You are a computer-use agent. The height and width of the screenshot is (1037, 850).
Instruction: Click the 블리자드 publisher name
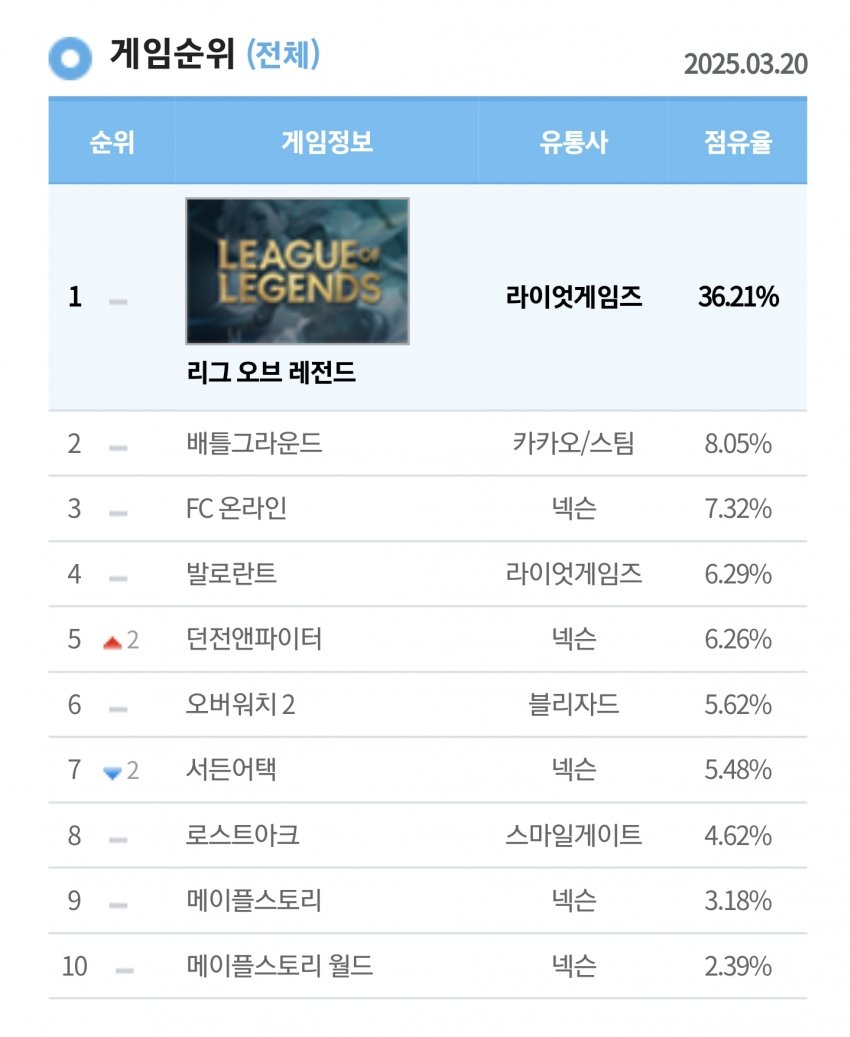click(x=573, y=705)
